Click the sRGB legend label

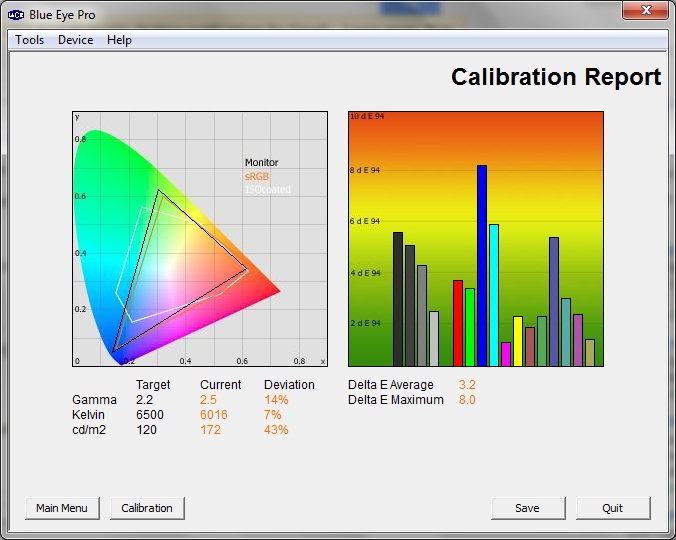(257, 176)
